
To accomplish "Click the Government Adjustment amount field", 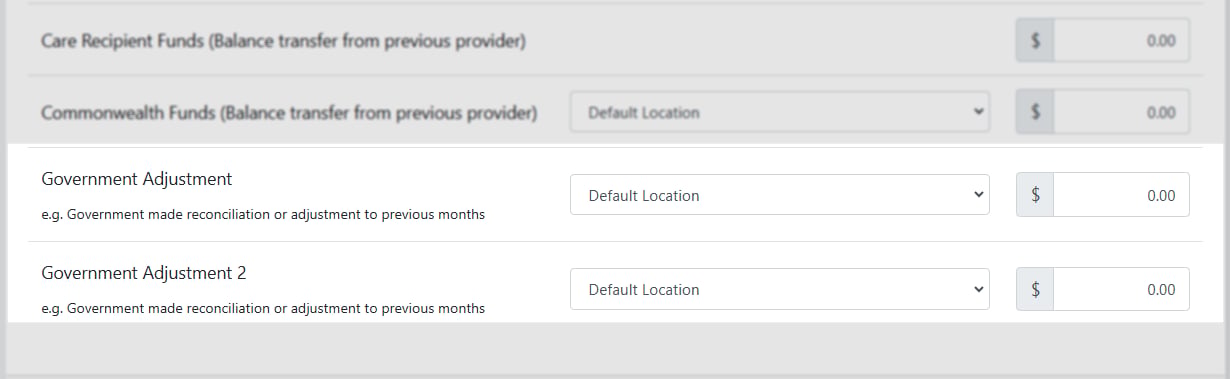I will 1121,195.
